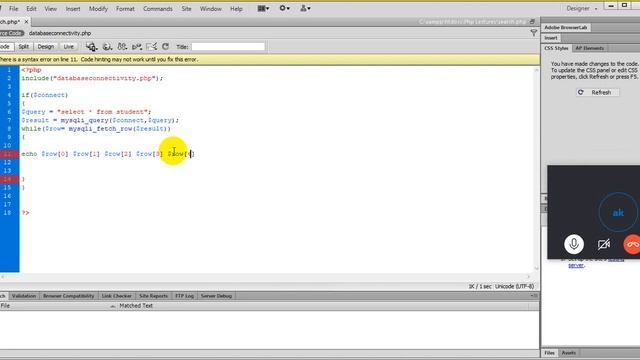This screenshot has width=640, height=360.
Task: Click the 'ak' avatar circle
Action: pos(618,213)
